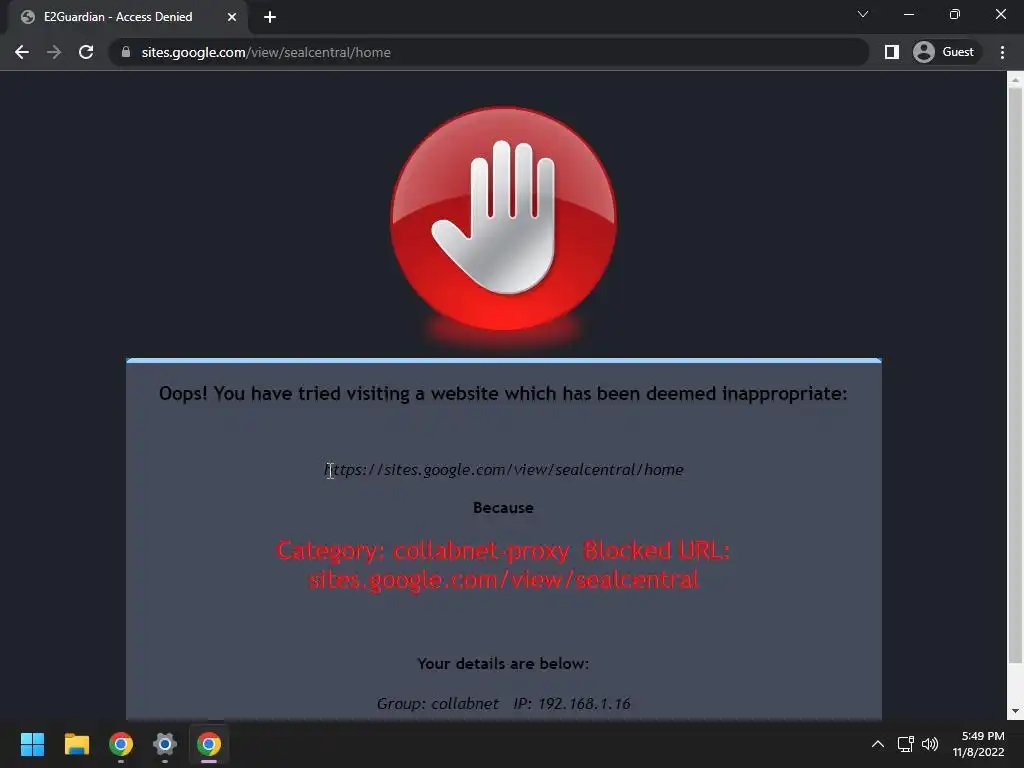Open Chrome's three-dot menu
1024x768 pixels.
click(1002, 52)
